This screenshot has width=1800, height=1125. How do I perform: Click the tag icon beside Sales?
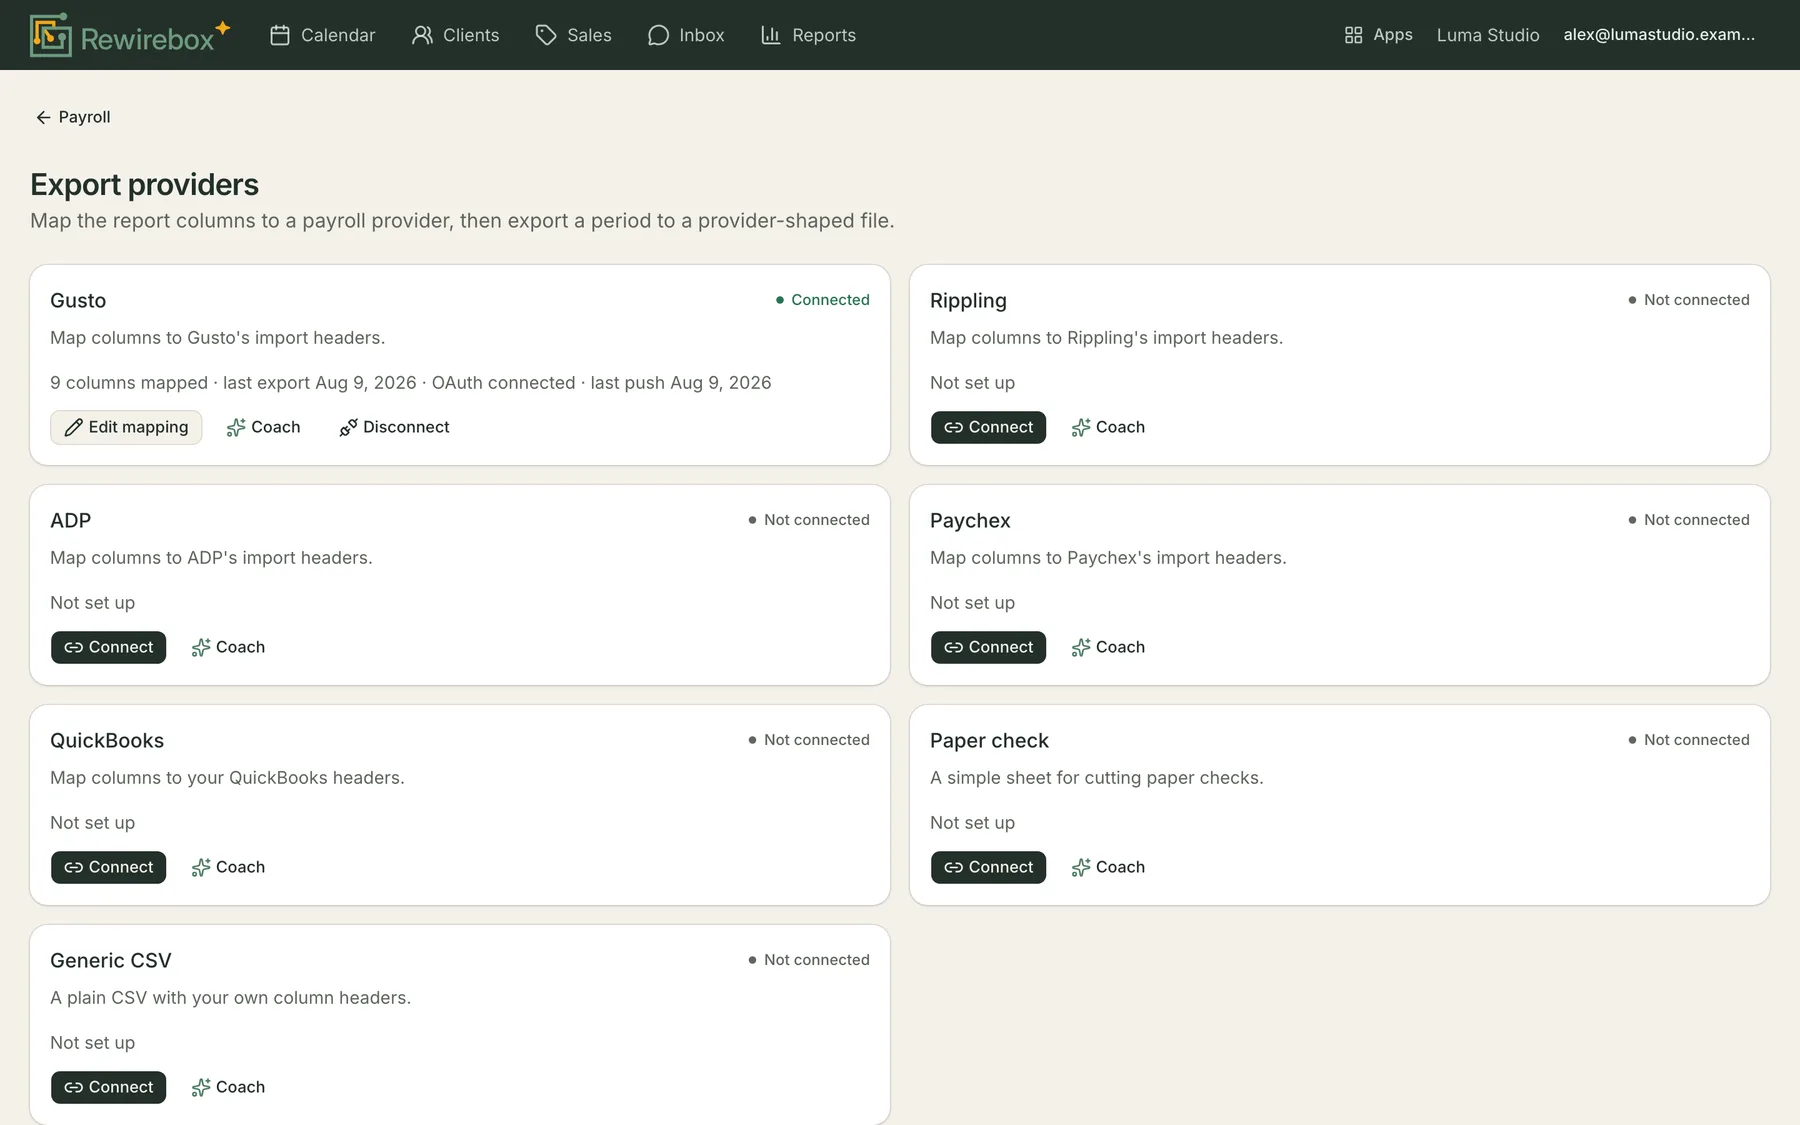point(546,35)
